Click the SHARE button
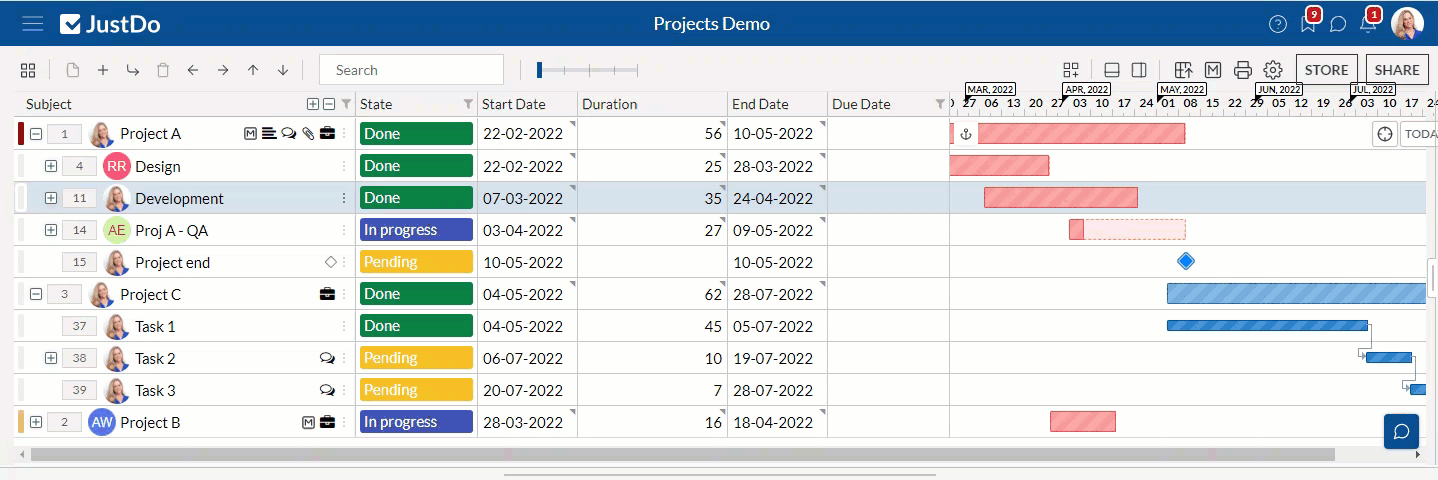The width and height of the screenshot is (1438, 480). [1397, 70]
